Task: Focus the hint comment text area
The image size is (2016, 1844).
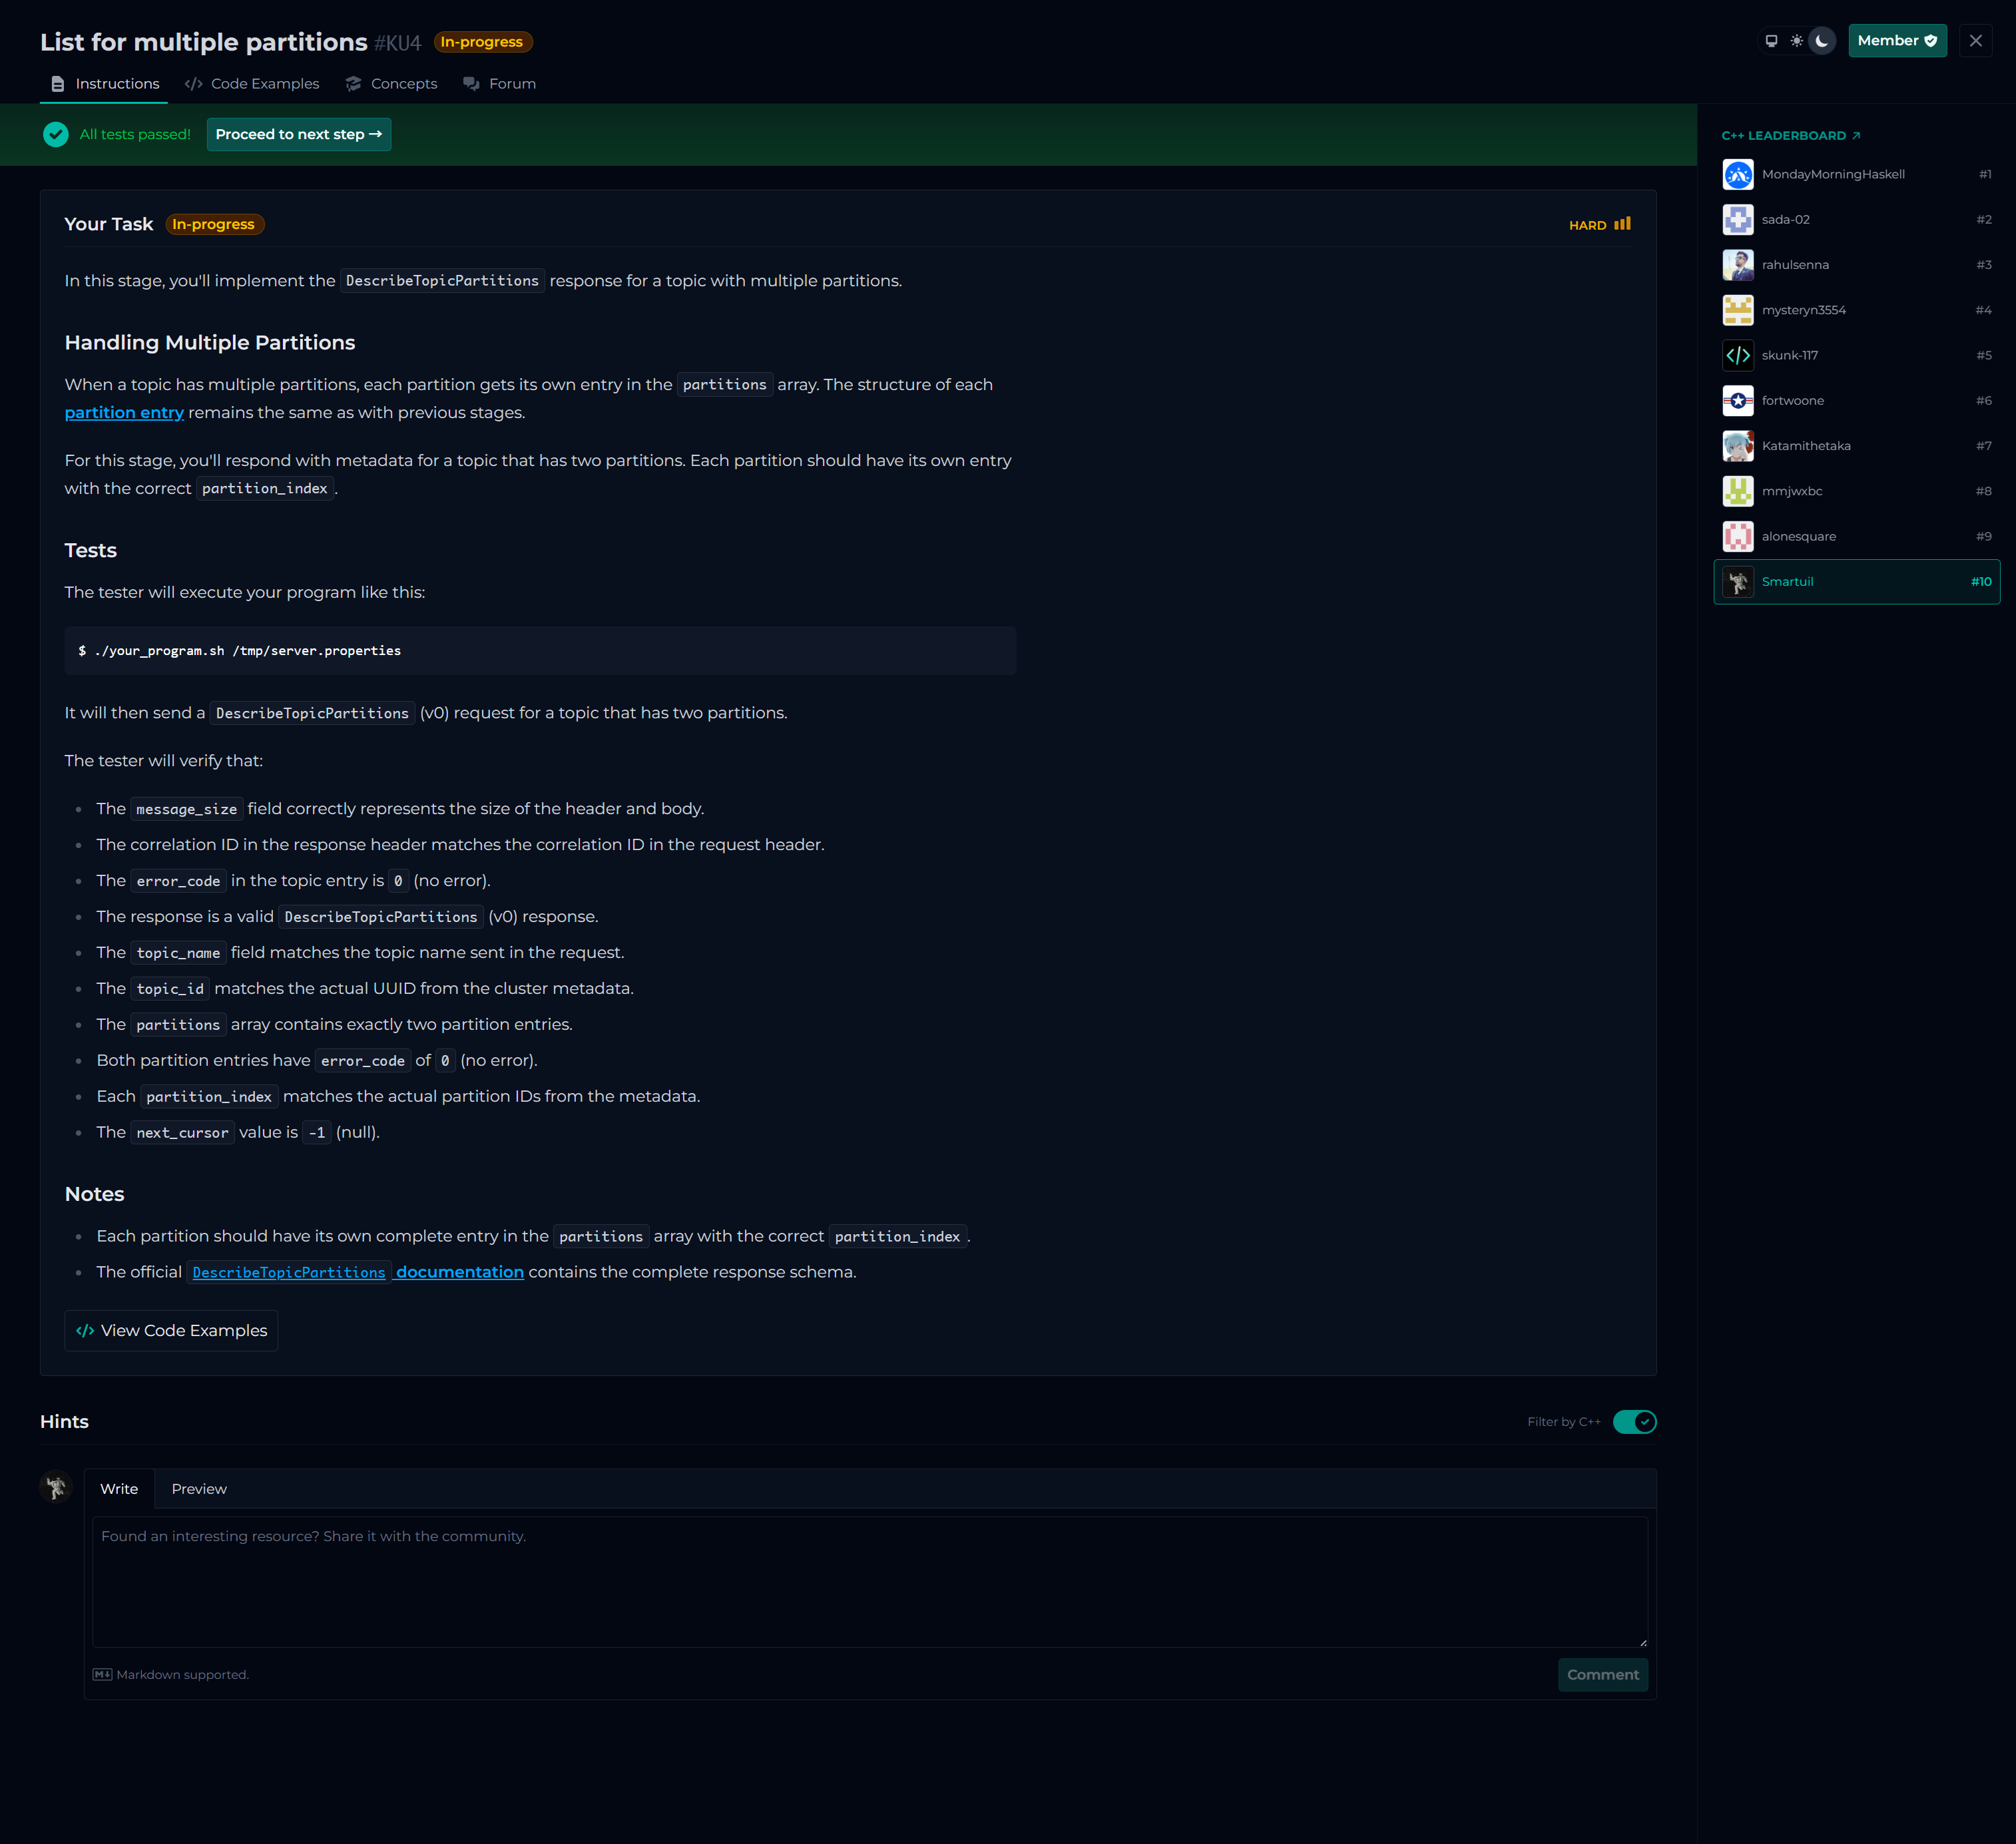Action: pyautogui.click(x=869, y=1581)
